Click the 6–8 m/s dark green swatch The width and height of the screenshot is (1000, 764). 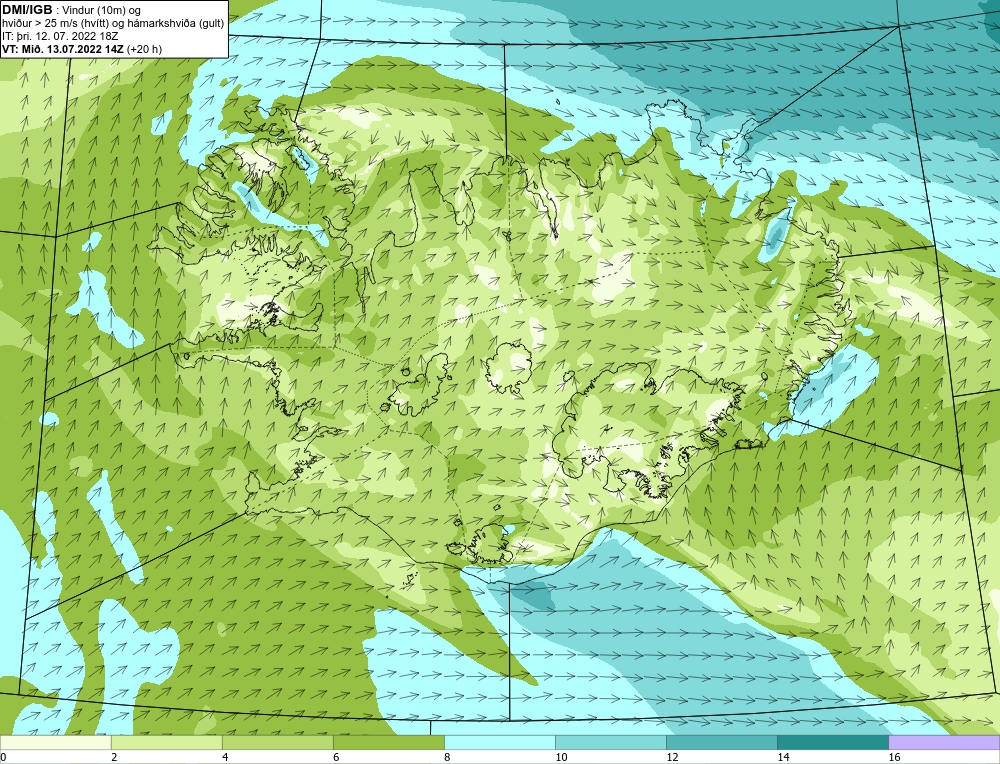coord(388,742)
